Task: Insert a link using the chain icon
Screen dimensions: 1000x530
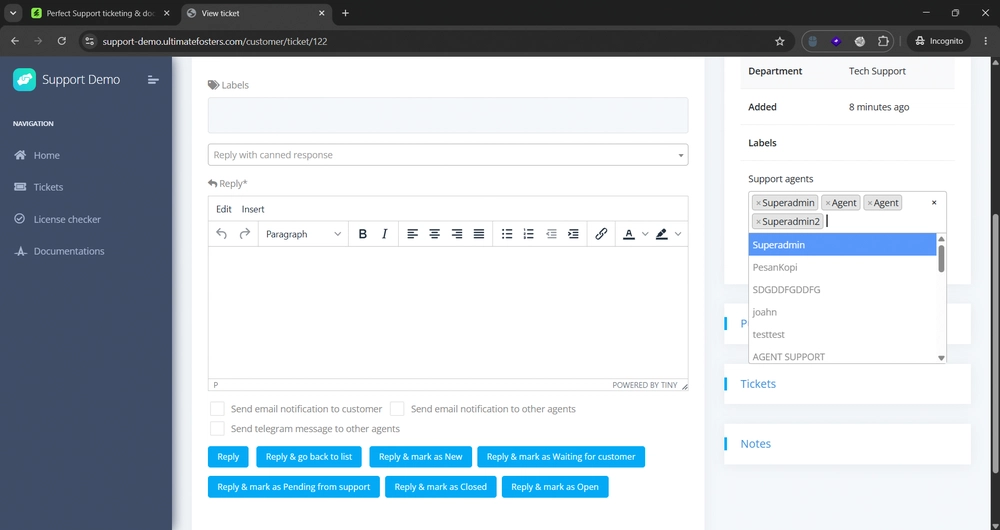Action: [601, 234]
